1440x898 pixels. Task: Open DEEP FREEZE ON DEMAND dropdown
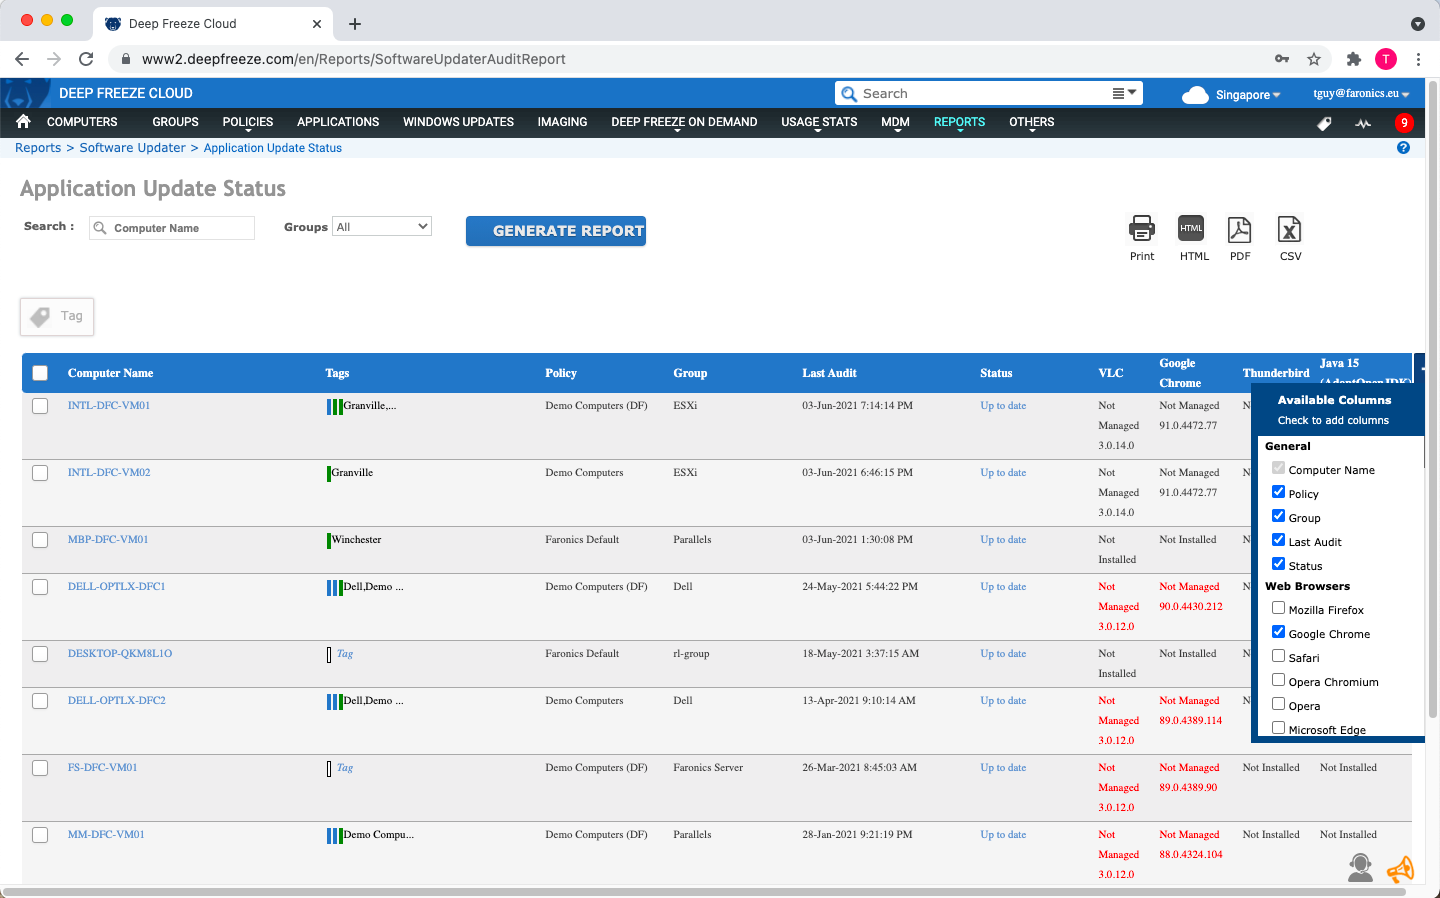pyautogui.click(x=684, y=122)
